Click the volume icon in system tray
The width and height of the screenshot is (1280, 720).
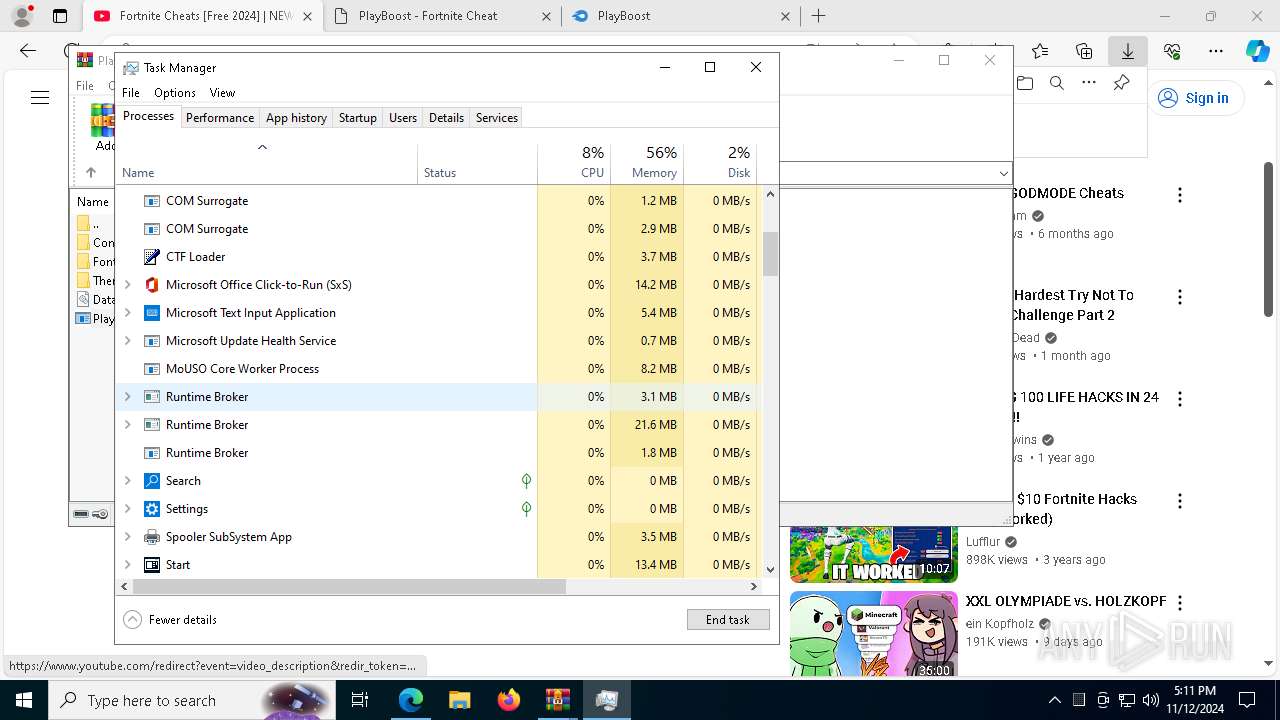(x=1151, y=700)
